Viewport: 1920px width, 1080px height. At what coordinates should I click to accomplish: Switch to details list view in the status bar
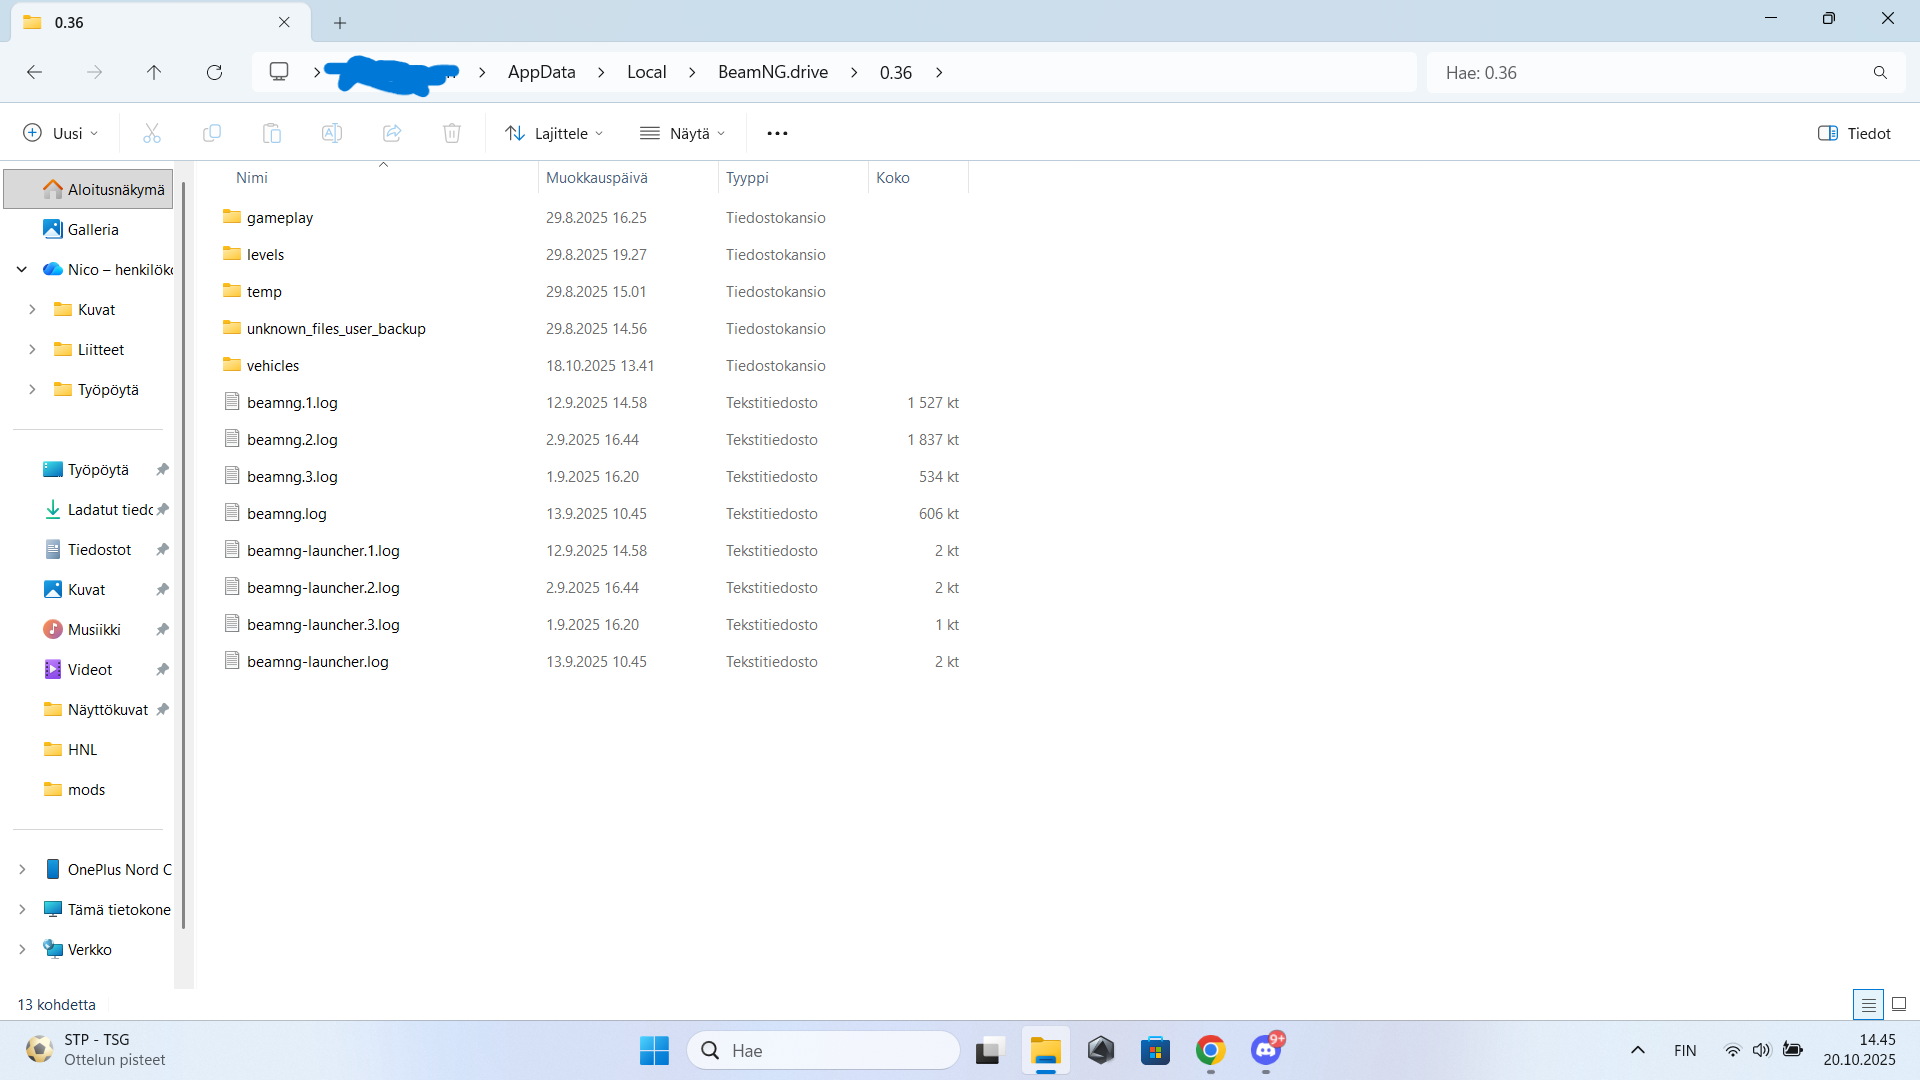click(x=1868, y=1004)
